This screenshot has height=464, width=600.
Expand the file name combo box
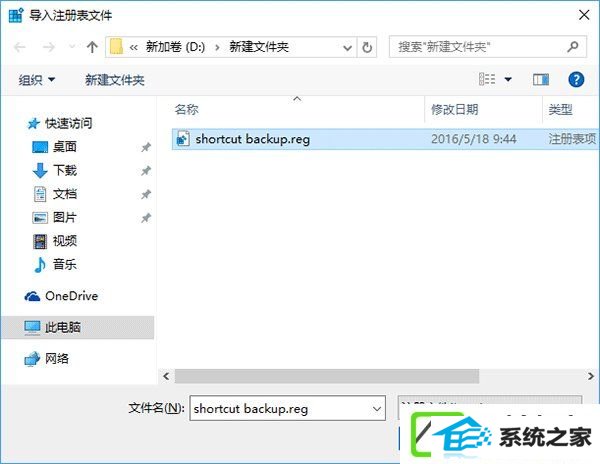click(377, 409)
